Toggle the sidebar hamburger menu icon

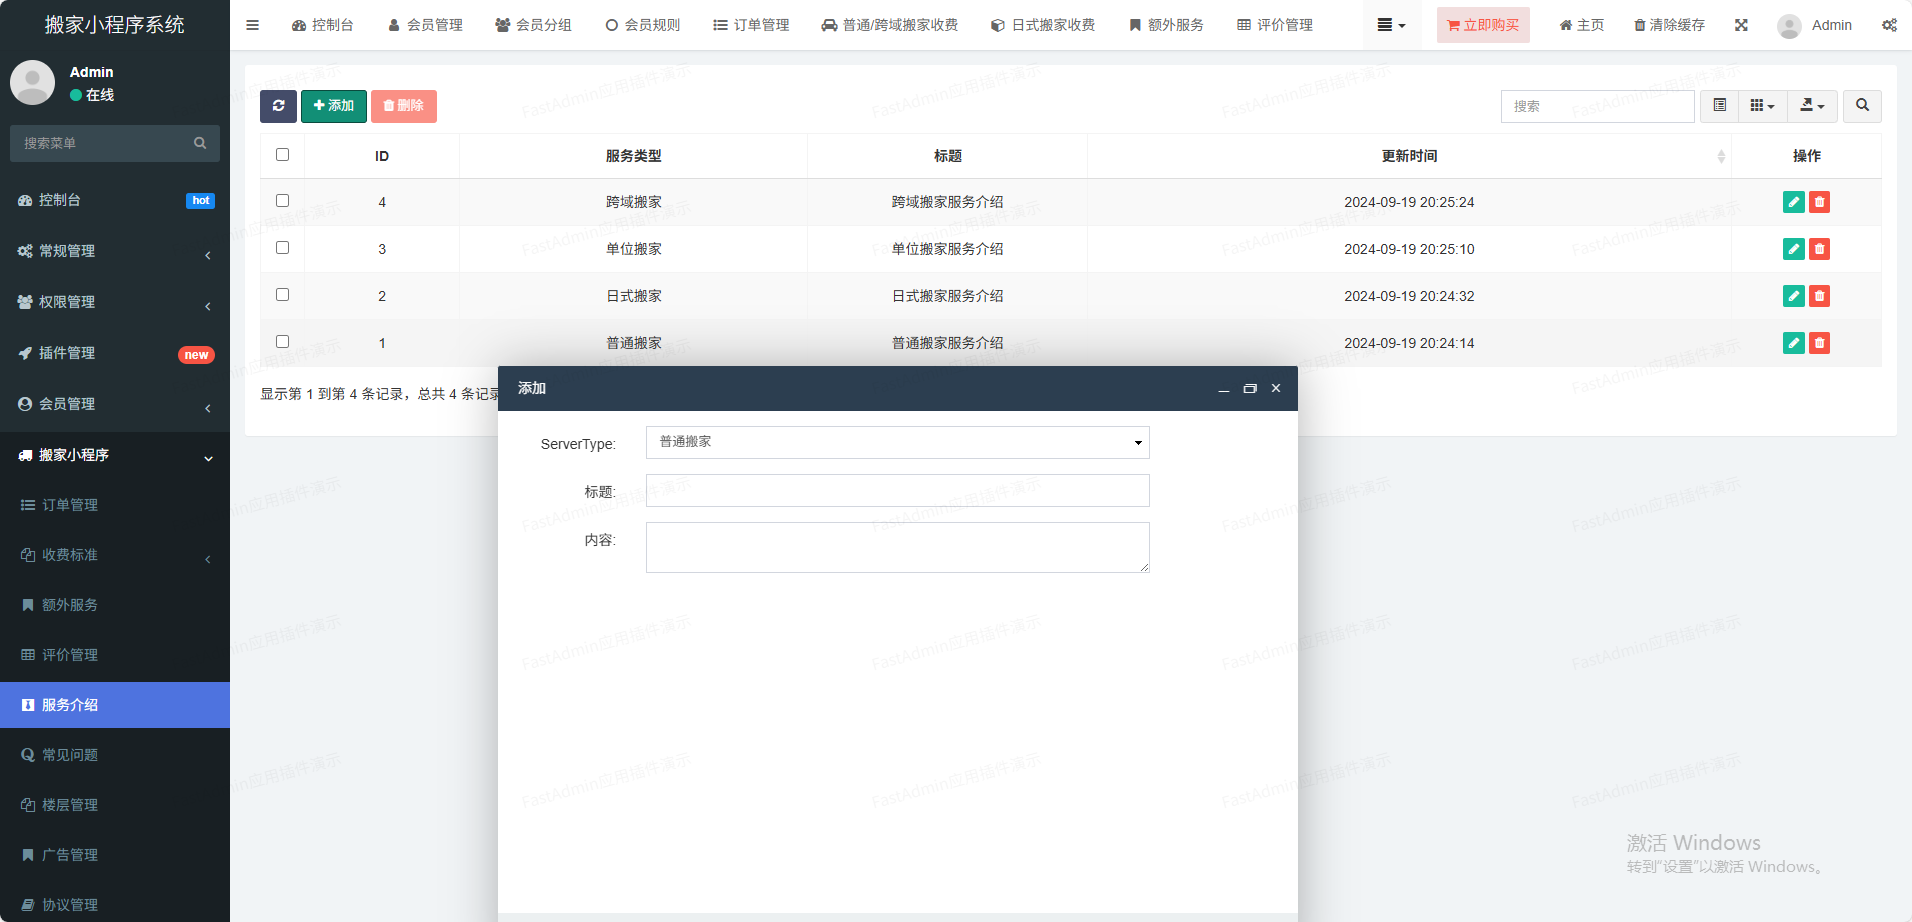point(253,25)
